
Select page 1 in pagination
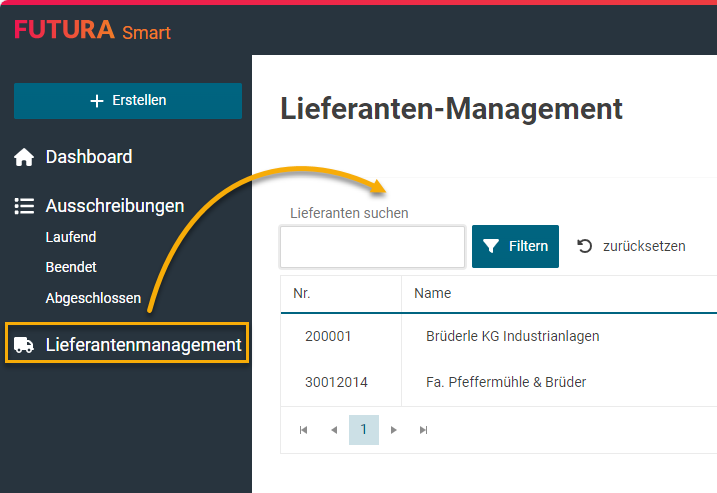[x=364, y=430]
